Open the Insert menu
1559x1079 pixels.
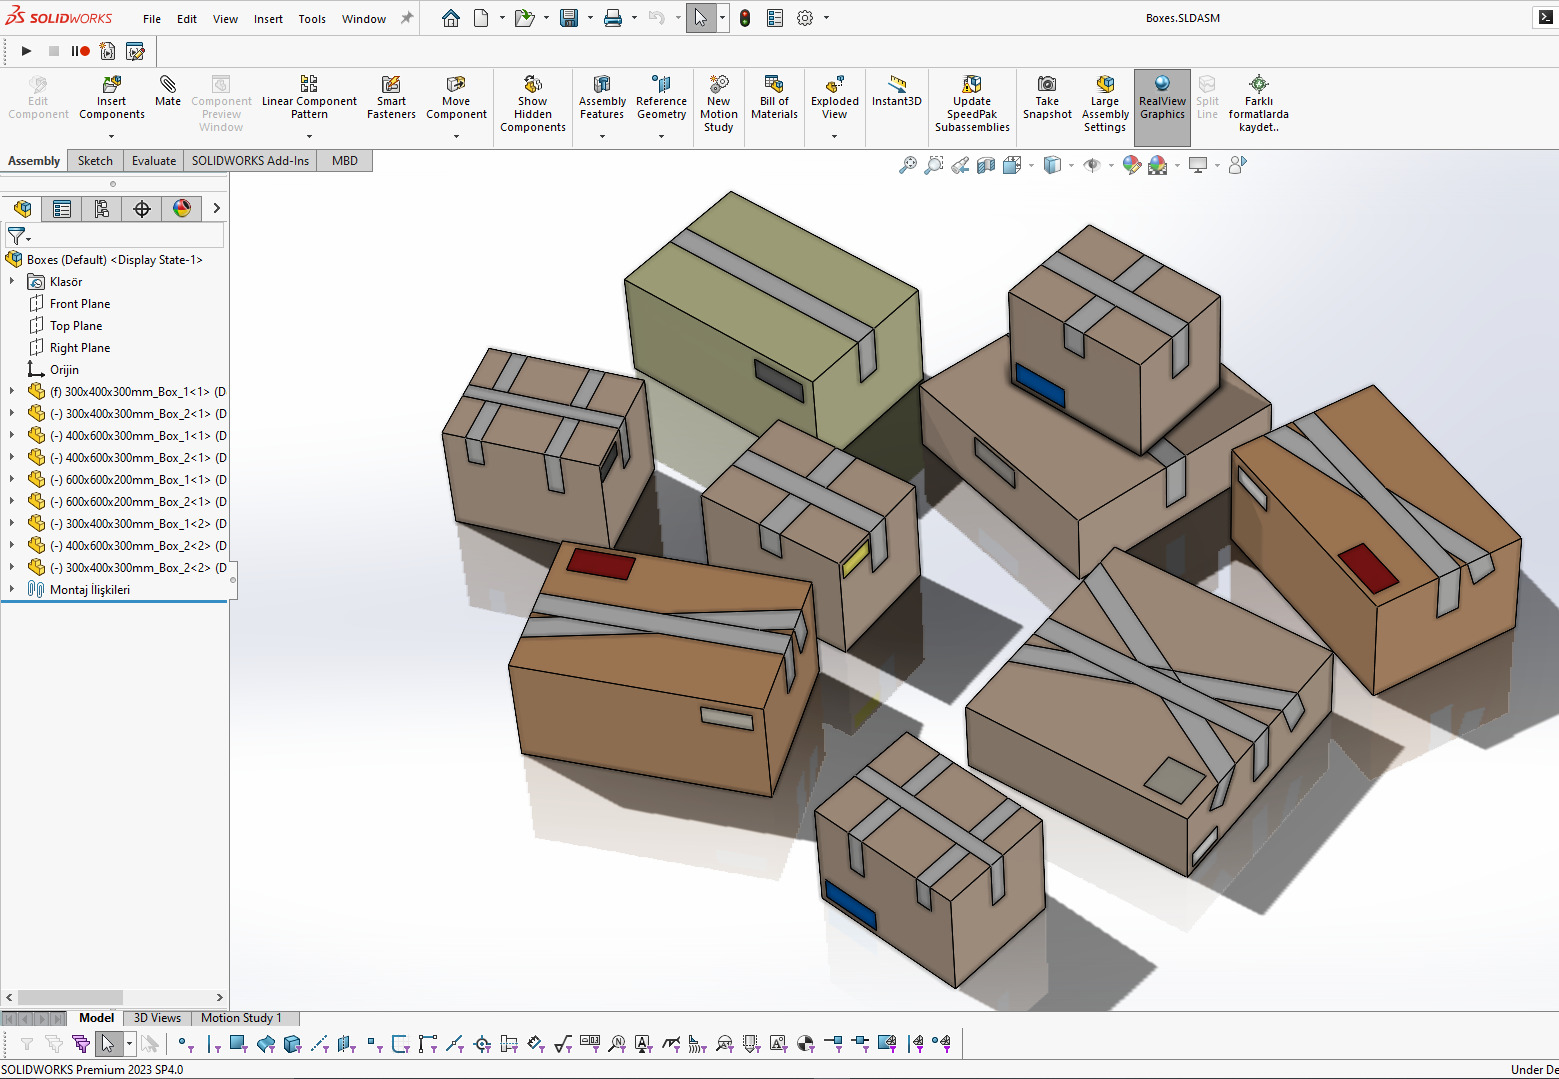pos(268,19)
